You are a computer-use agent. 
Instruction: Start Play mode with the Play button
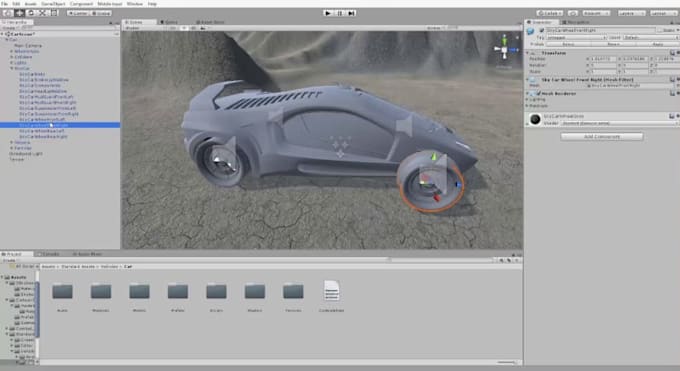coord(328,13)
